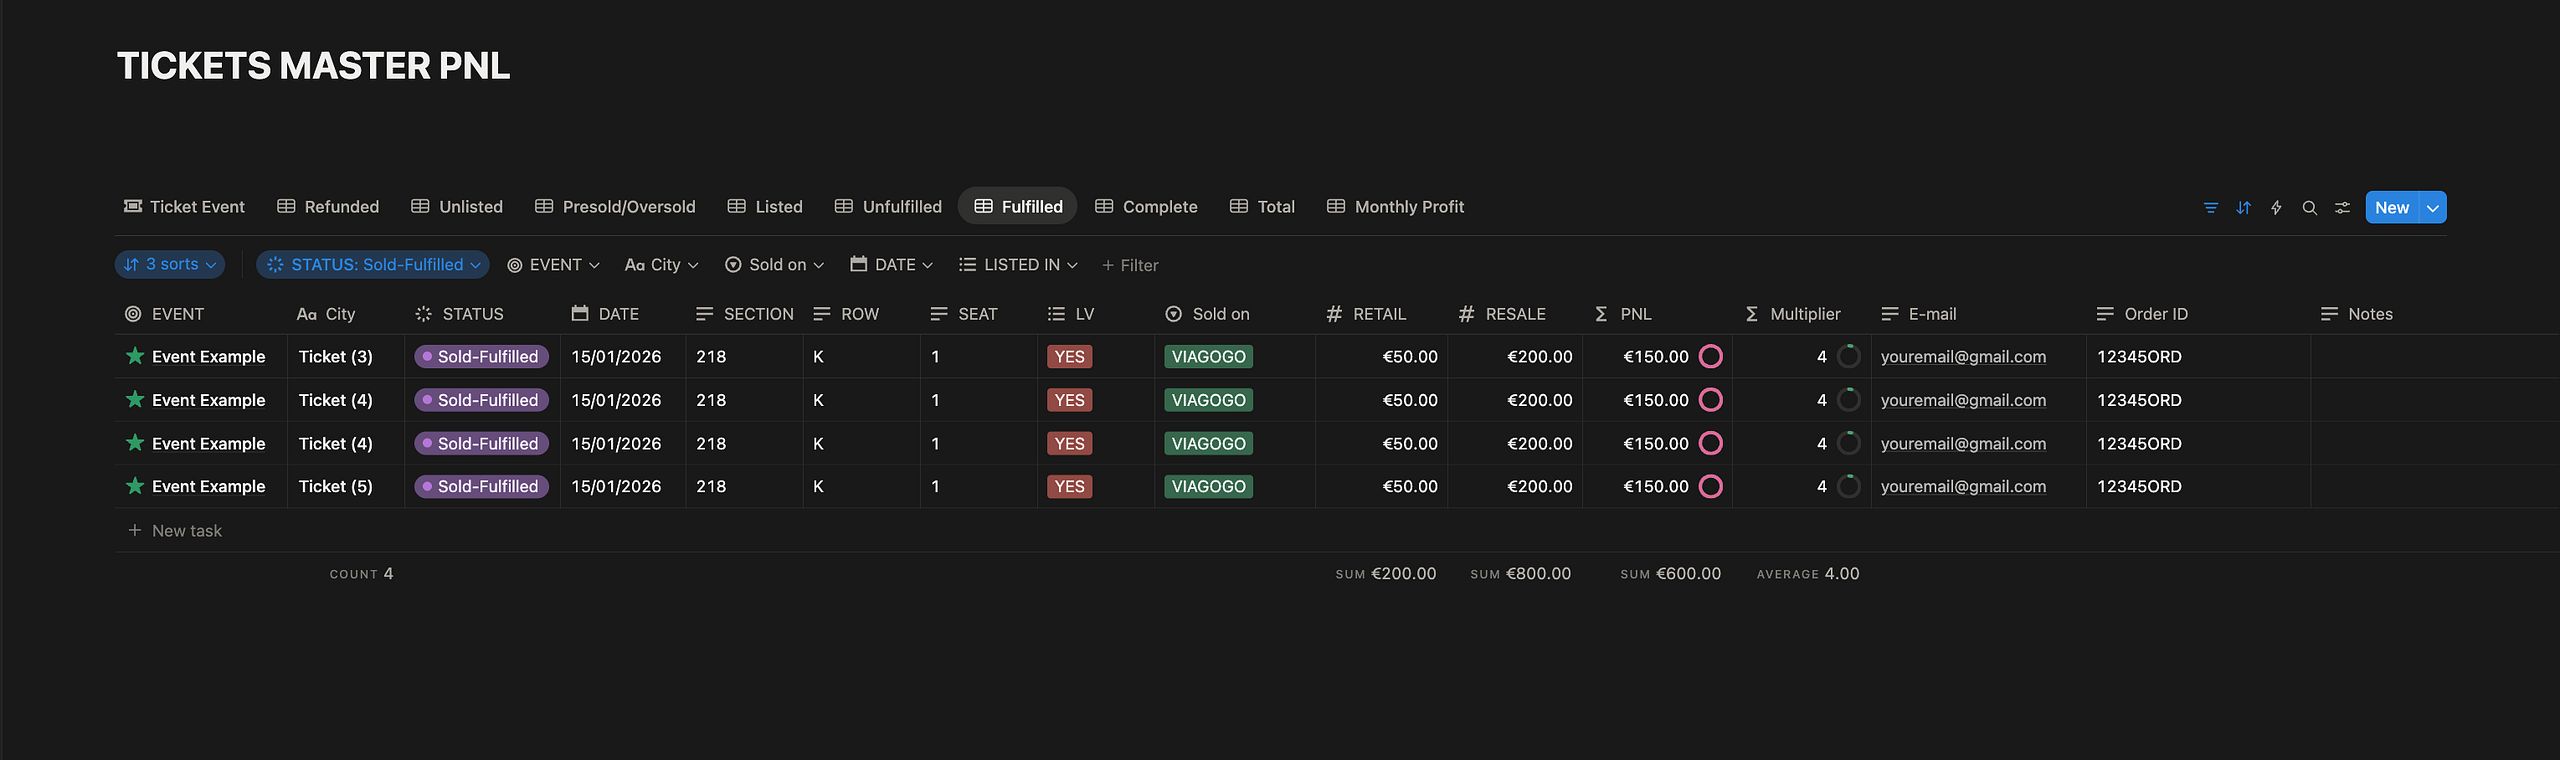Click the PNL column header
The height and width of the screenshot is (760, 2560).
tap(1622, 314)
